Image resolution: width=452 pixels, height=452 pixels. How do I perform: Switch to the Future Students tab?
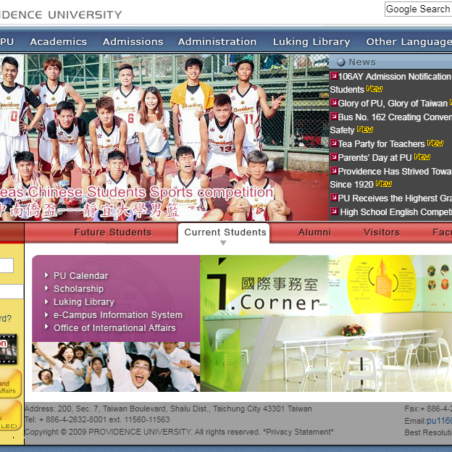tap(113, 232)
